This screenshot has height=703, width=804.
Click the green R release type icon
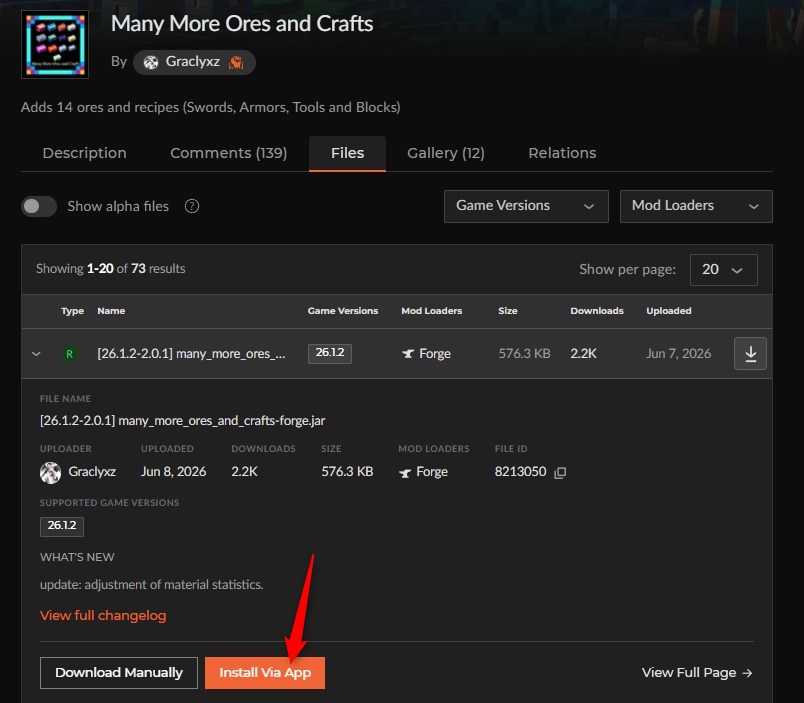pyautogui.click(x=69, y=354)
